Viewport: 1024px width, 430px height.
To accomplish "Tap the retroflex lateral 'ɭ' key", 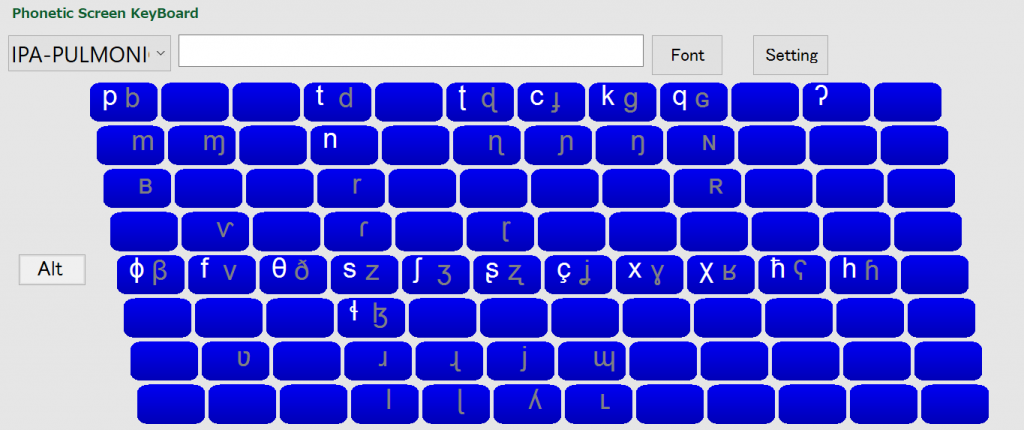I will tap(455, 404).
